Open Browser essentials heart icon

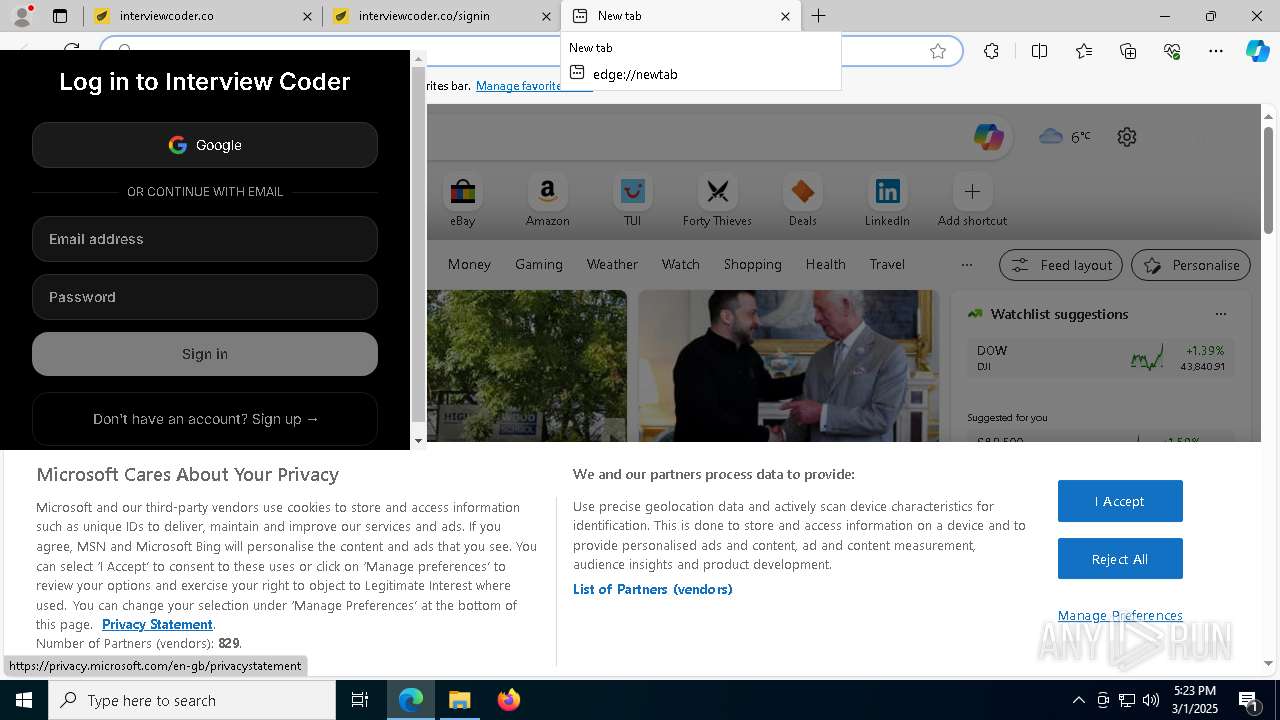[x=1172, y=51]
